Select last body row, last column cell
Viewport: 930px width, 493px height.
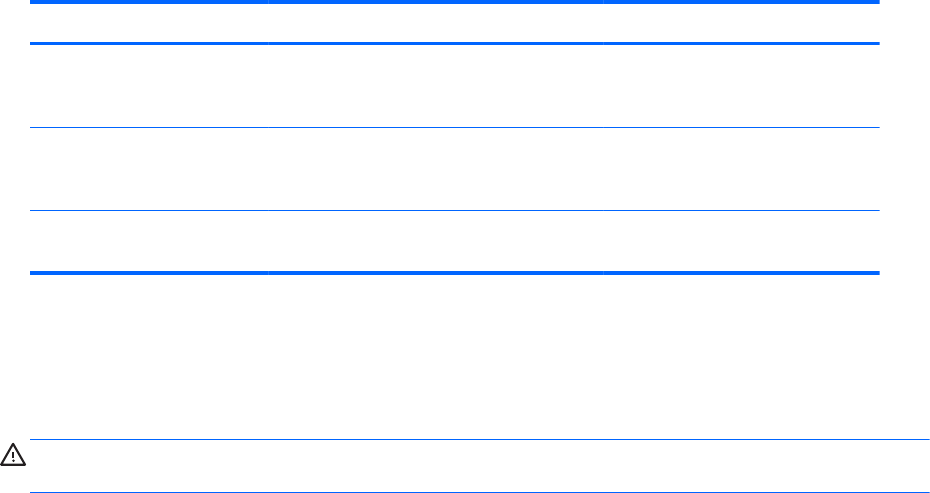pos(741,241)
